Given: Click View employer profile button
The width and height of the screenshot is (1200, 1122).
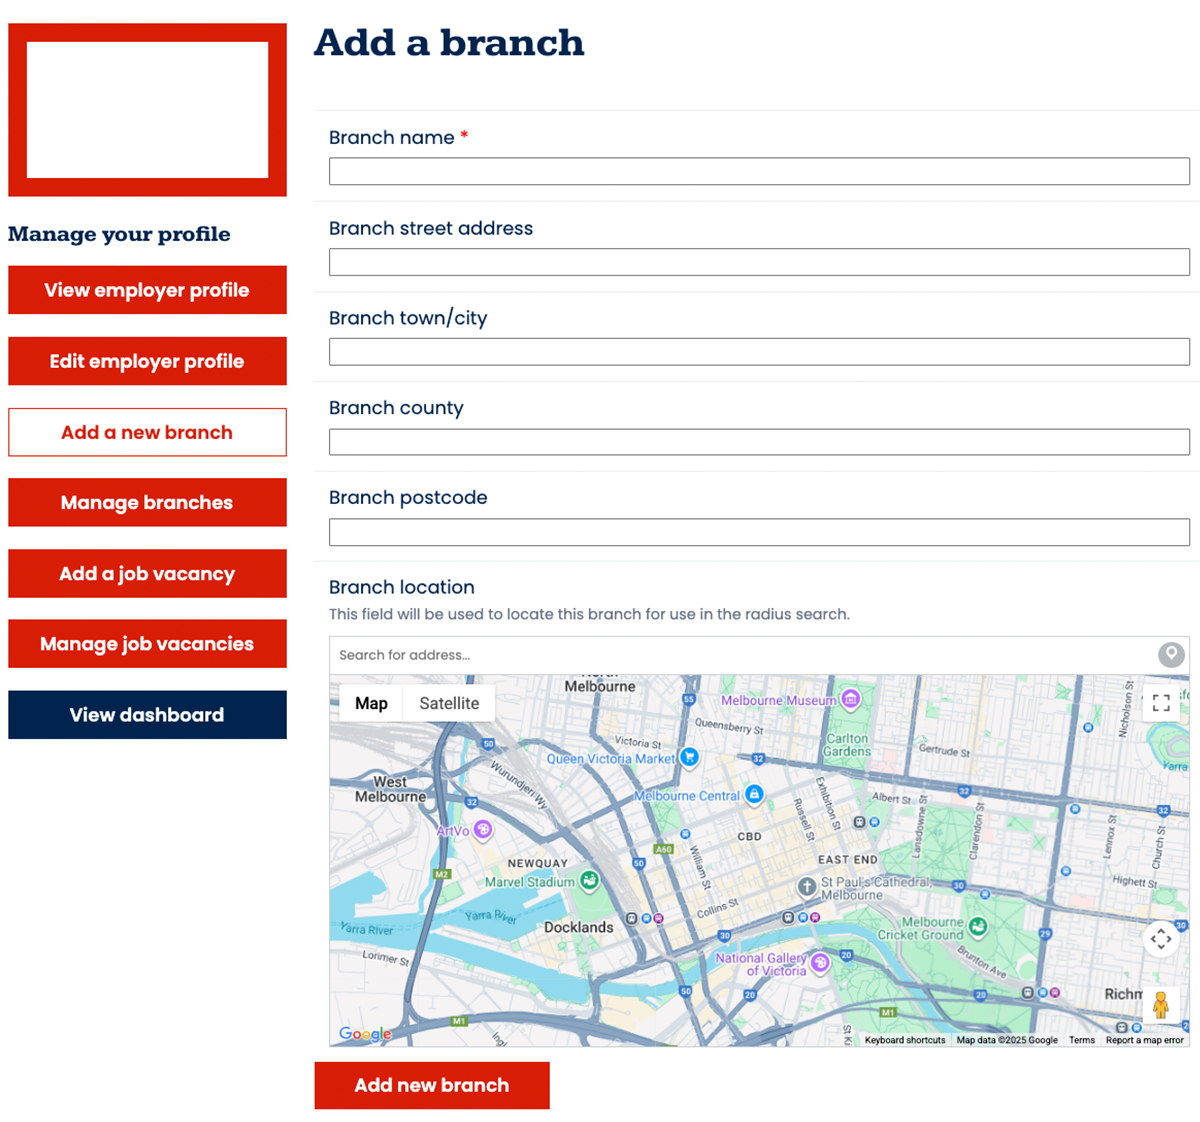Looking at the screenshot, I should [x=147, y=290].
